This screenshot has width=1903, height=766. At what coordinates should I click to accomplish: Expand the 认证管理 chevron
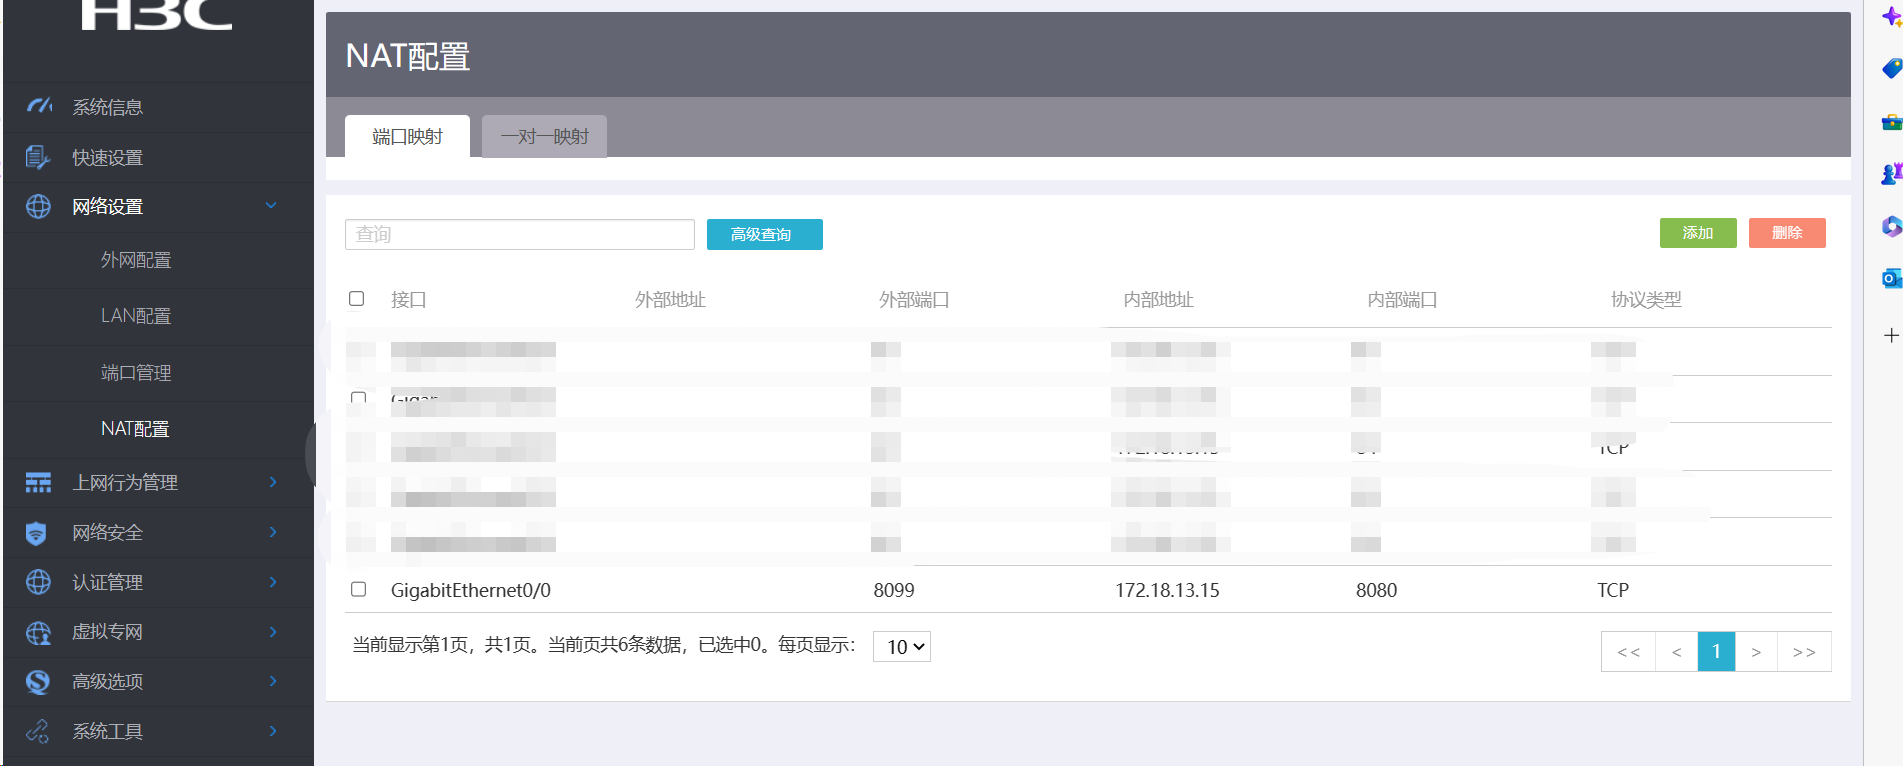[273, 582]
